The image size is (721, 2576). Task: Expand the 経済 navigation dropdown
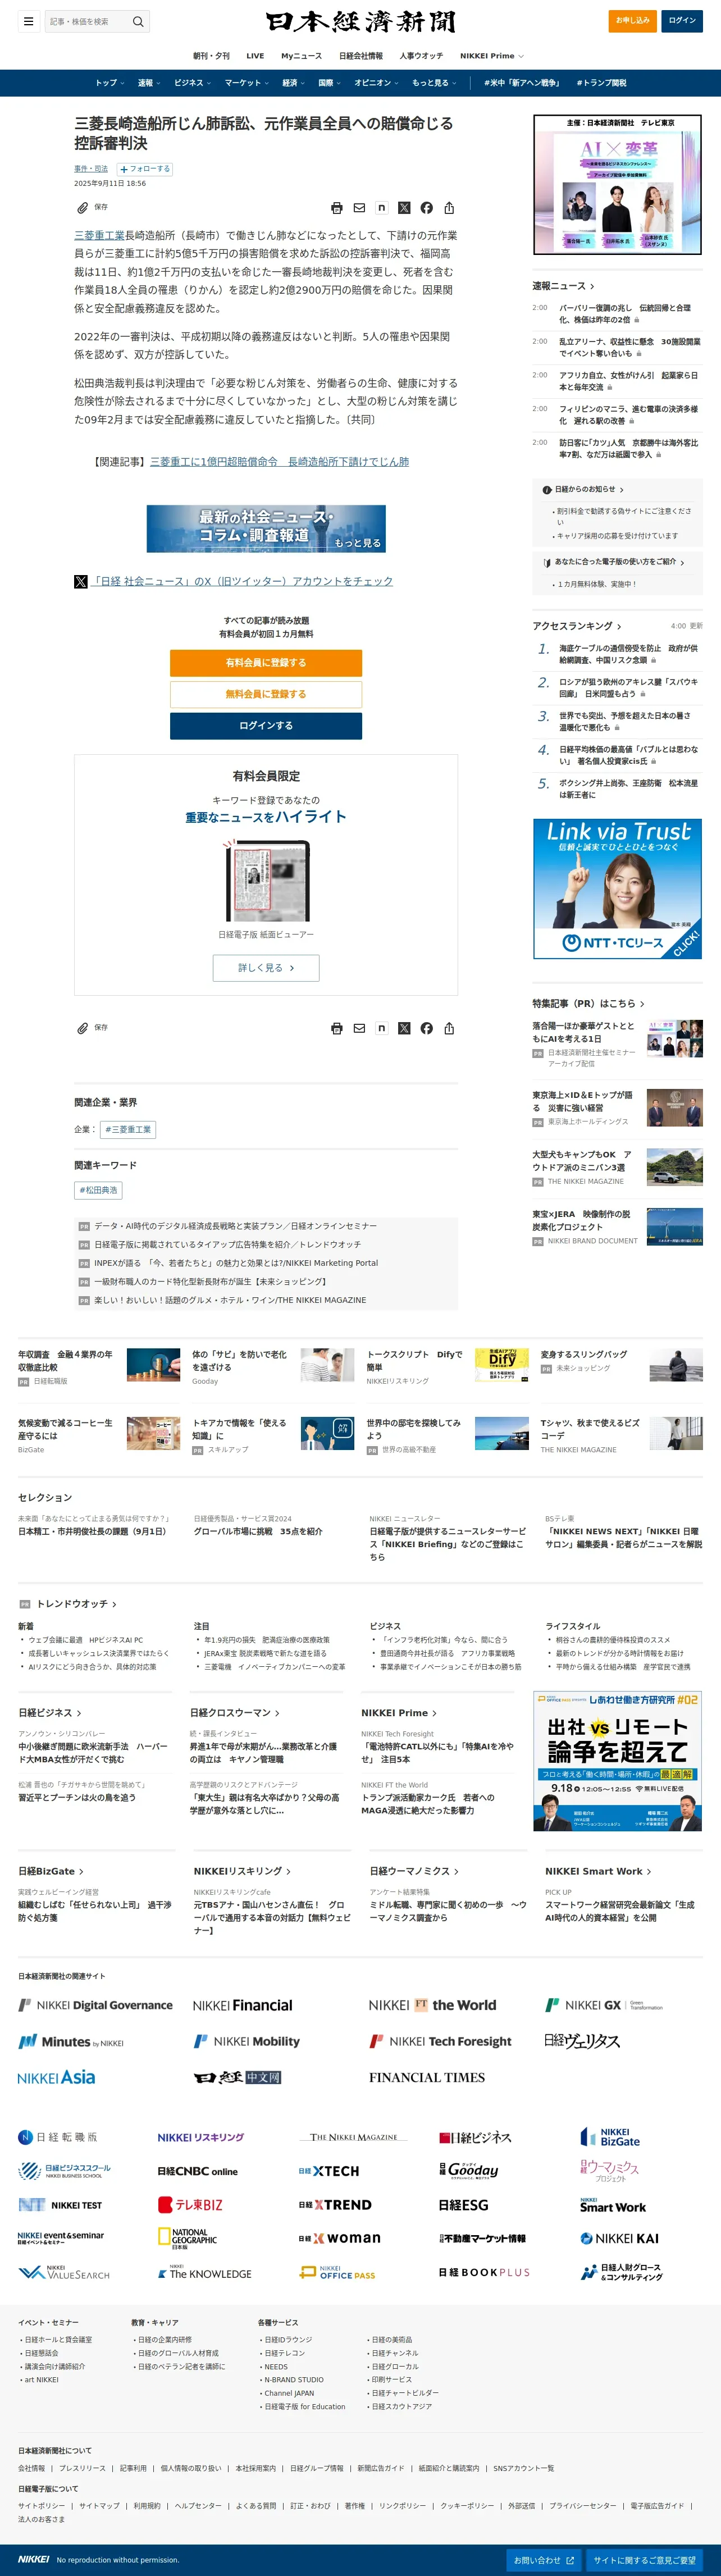pos(294,83)
